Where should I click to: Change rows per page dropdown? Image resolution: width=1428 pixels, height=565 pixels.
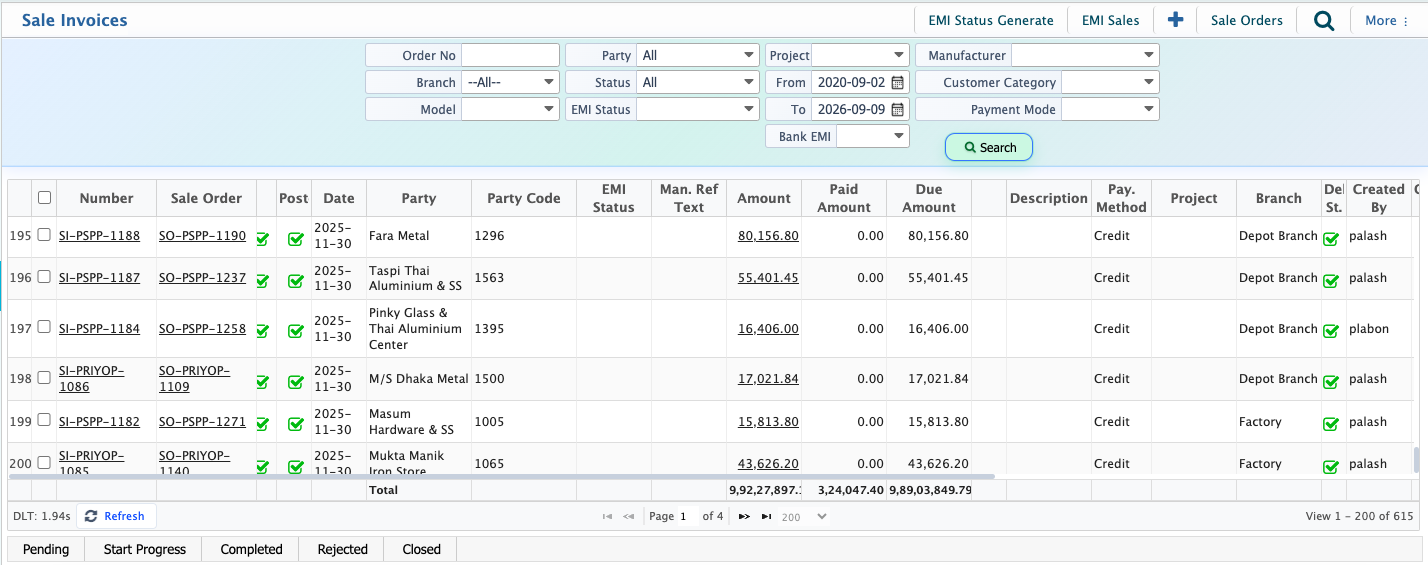804,517
